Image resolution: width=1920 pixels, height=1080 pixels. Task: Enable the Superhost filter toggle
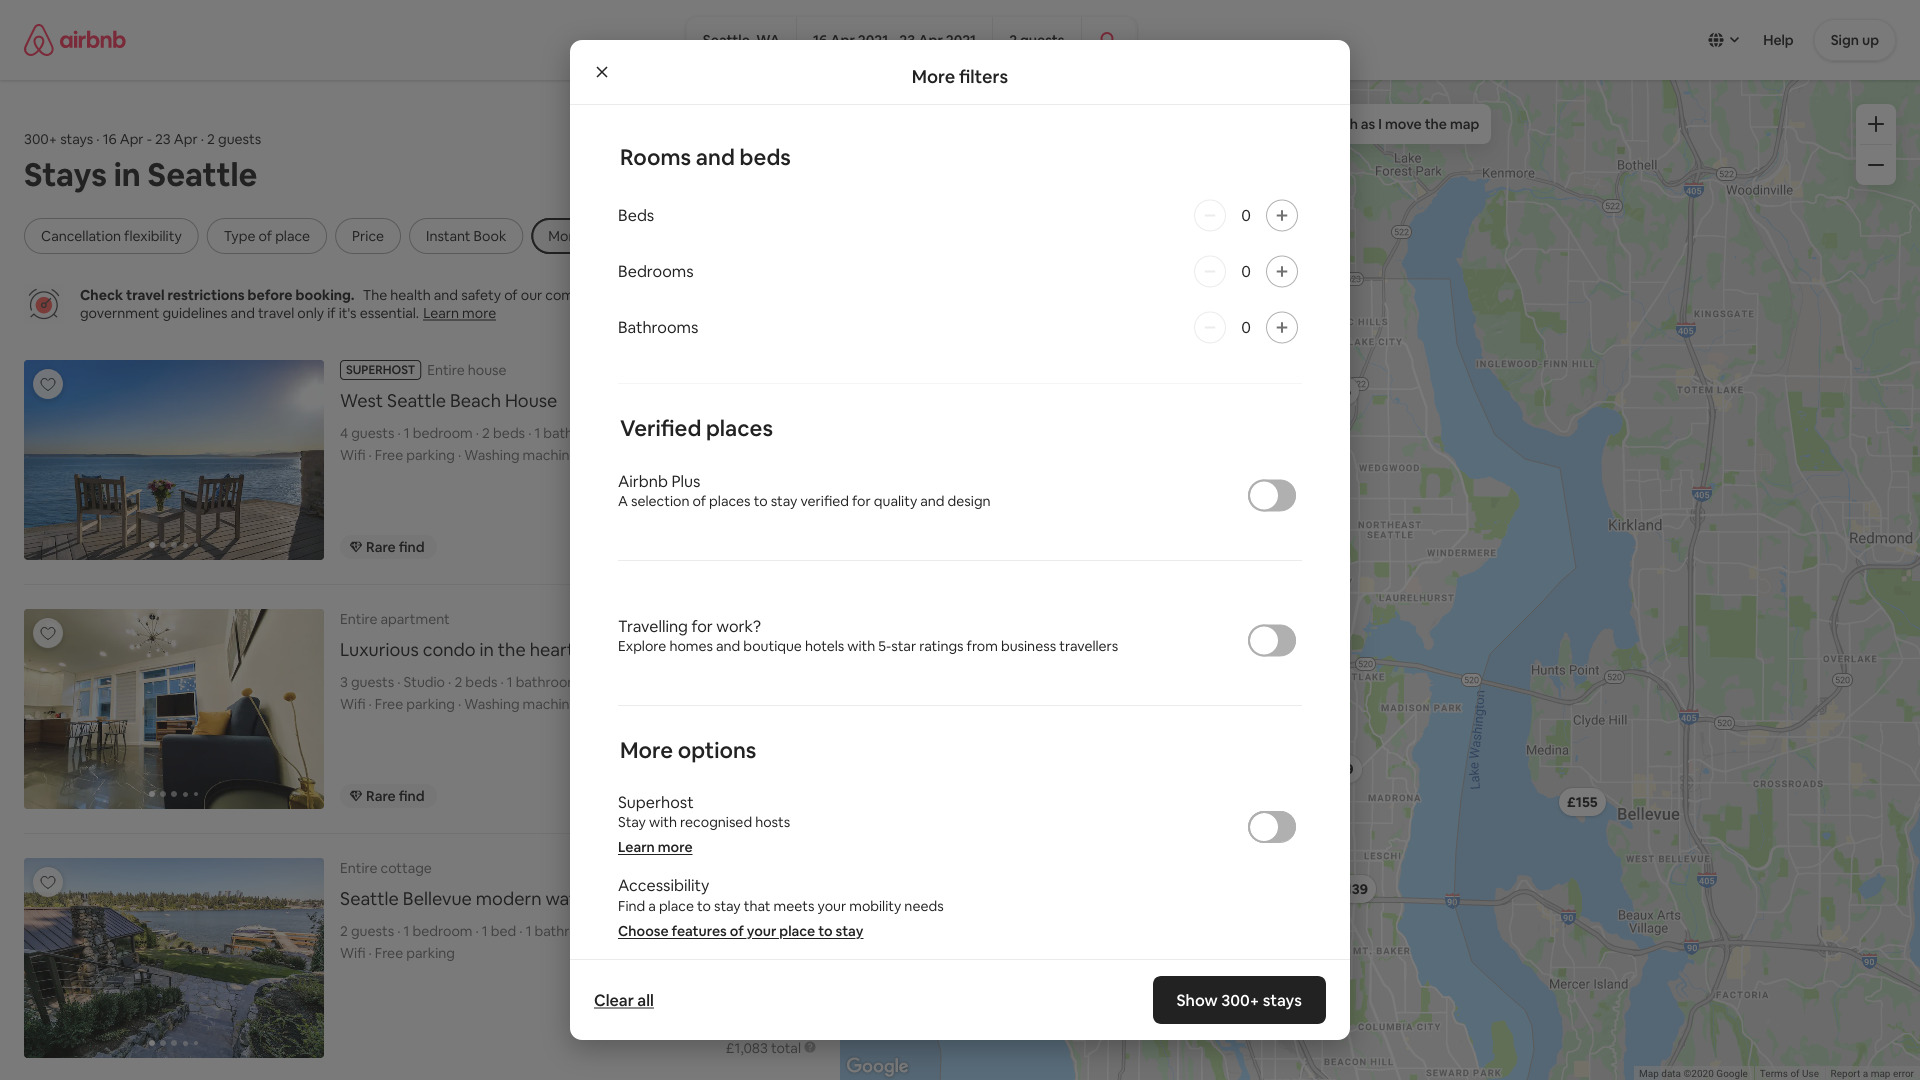[x=1271, y=827]
